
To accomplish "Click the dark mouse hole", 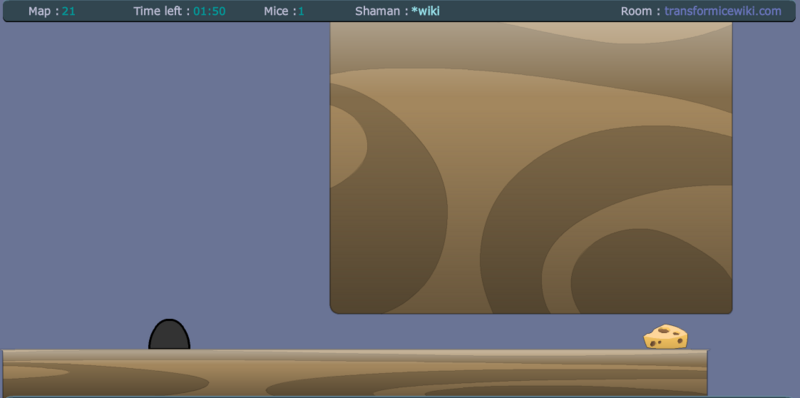I will click(169, 334).
